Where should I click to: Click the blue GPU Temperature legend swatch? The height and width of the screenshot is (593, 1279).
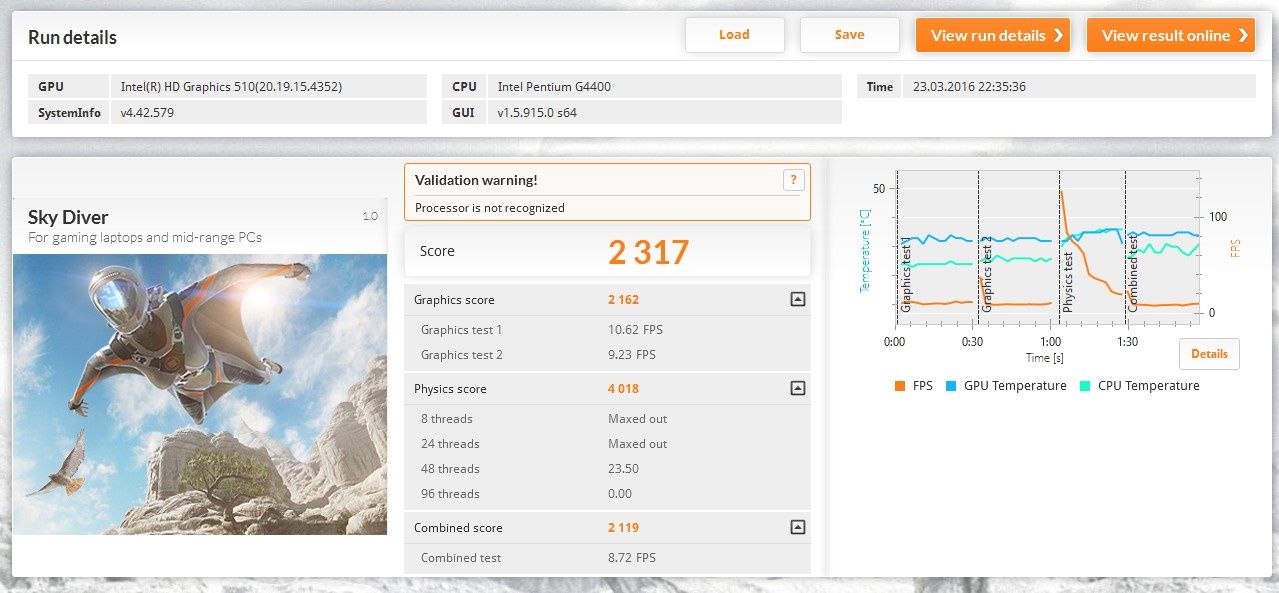[951, 386]
